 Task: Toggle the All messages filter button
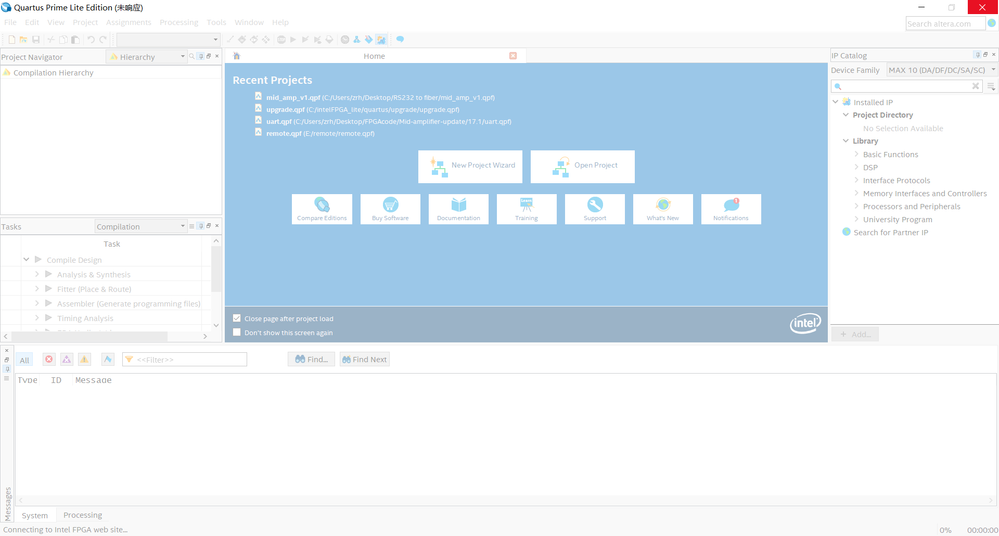[x=24, y=360]
